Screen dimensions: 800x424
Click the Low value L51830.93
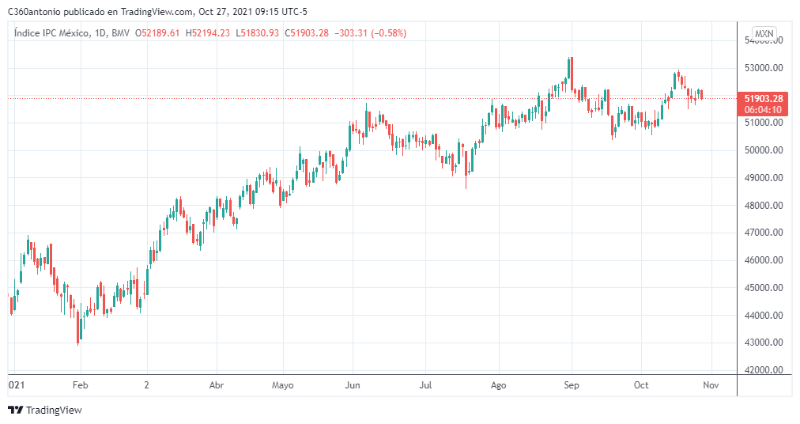point(257,33)
